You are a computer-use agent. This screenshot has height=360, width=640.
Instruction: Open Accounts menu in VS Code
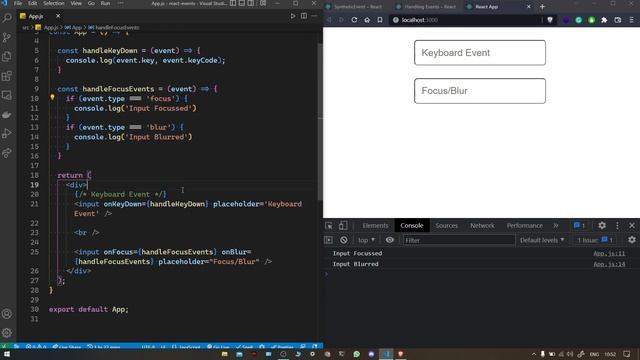coord(7,314)
